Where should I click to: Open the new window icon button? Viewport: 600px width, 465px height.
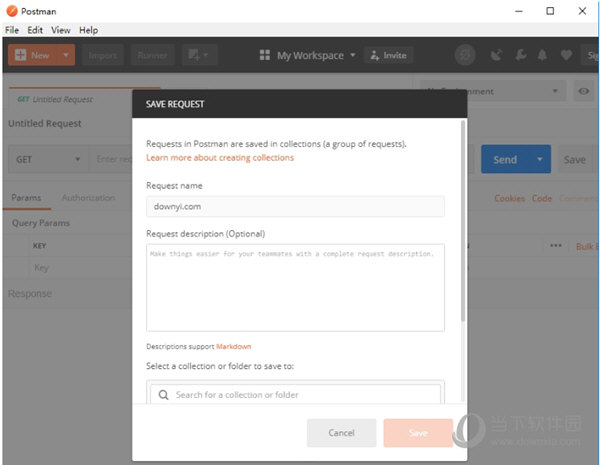[x=199, y=55]
